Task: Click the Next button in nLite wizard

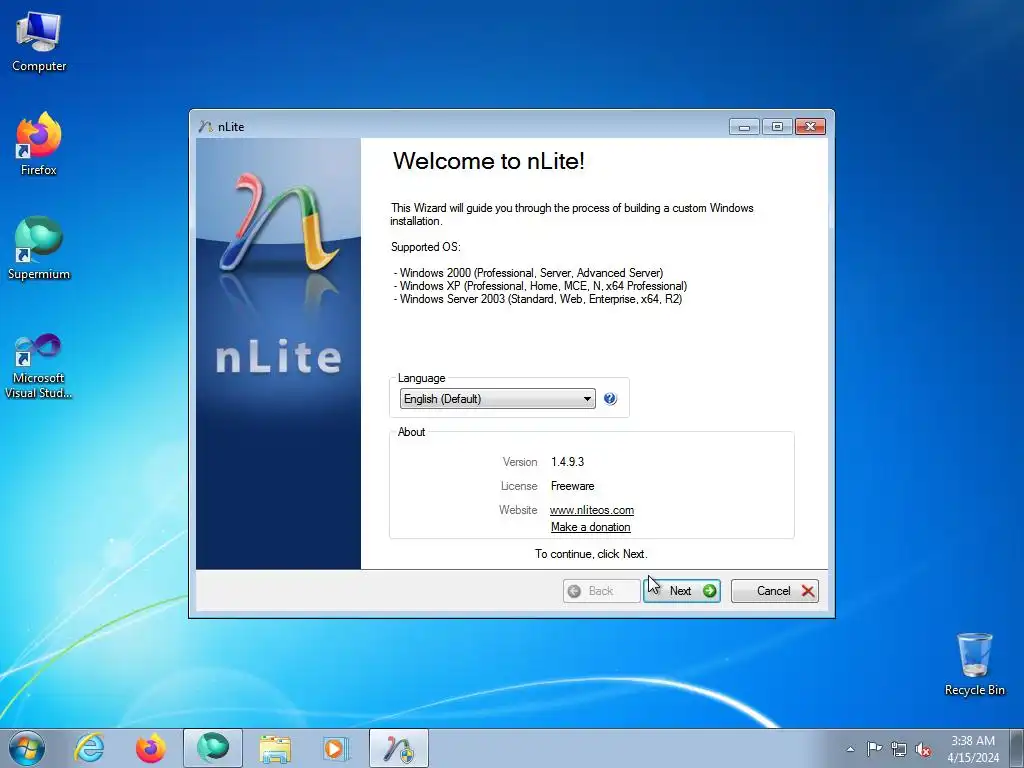Action: [682, 591]
